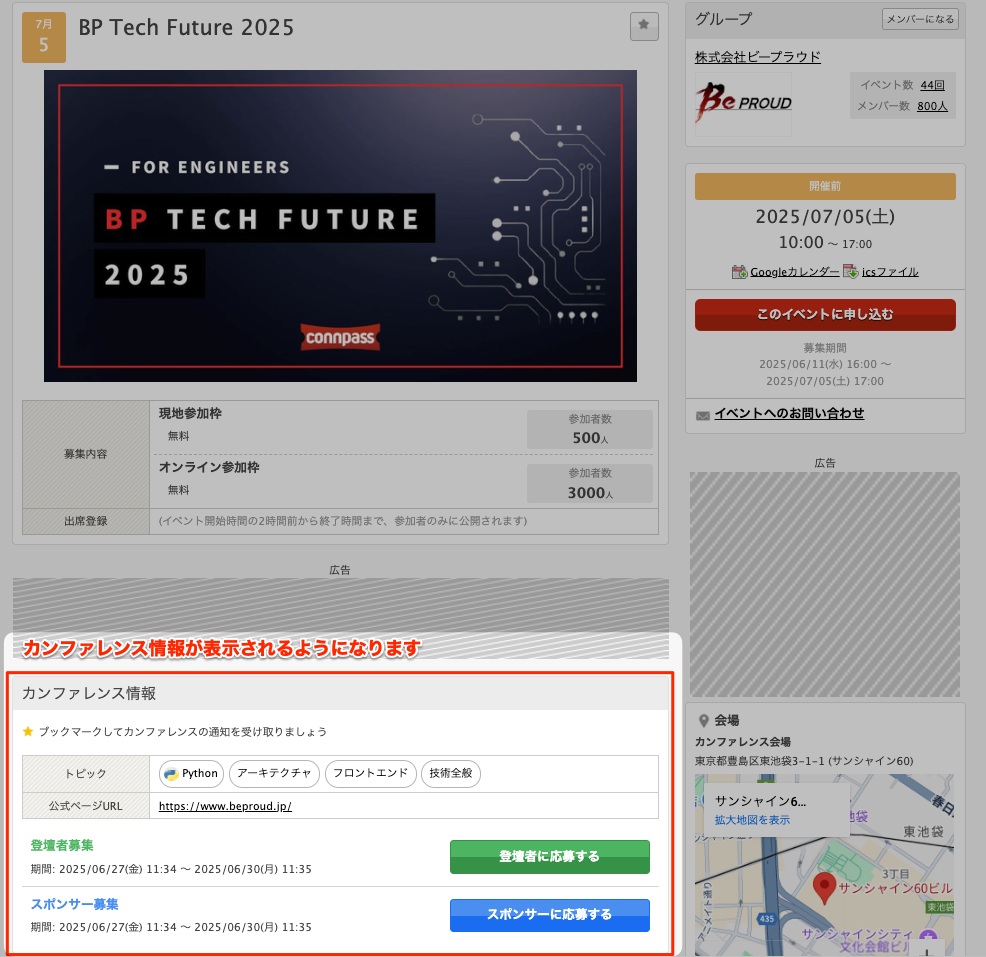986x957 pixels.
Task: Open the 株式会社ビープラウド group link
Action: pyautogui.click(x=757, y=57)
